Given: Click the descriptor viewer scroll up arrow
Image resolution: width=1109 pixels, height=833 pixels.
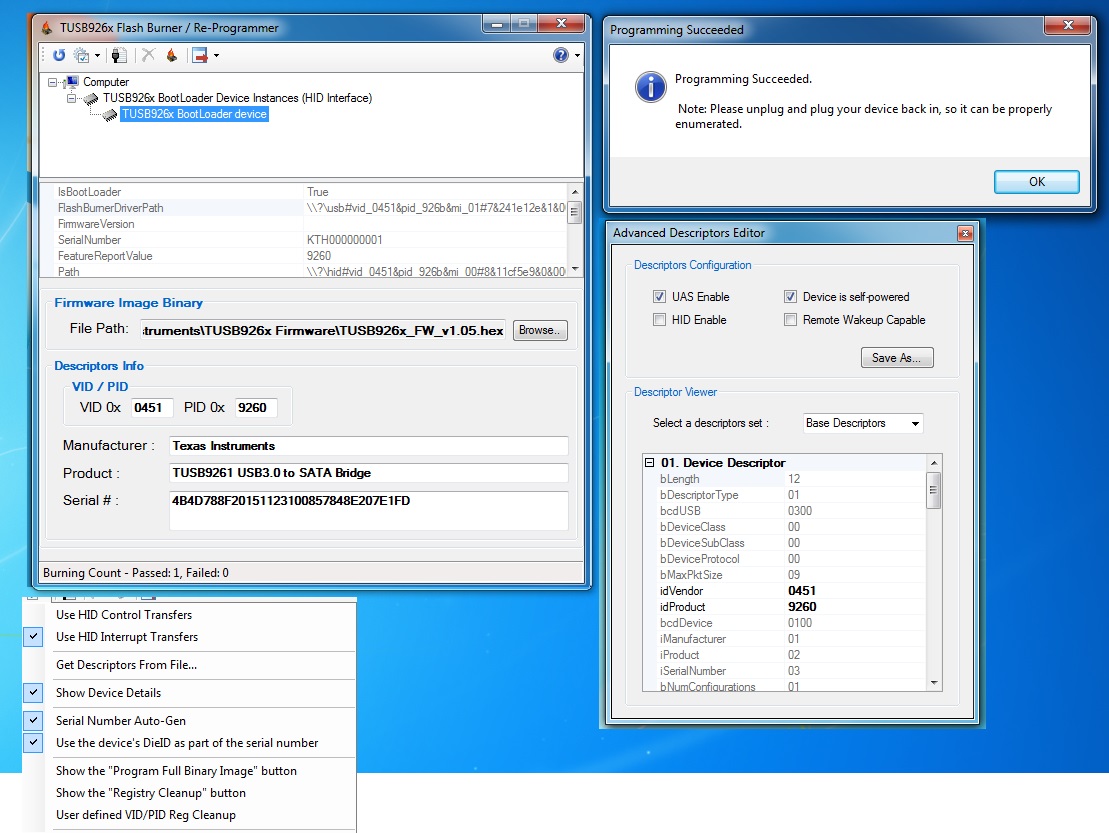Looking at the screenshot, I should (934, 462).
